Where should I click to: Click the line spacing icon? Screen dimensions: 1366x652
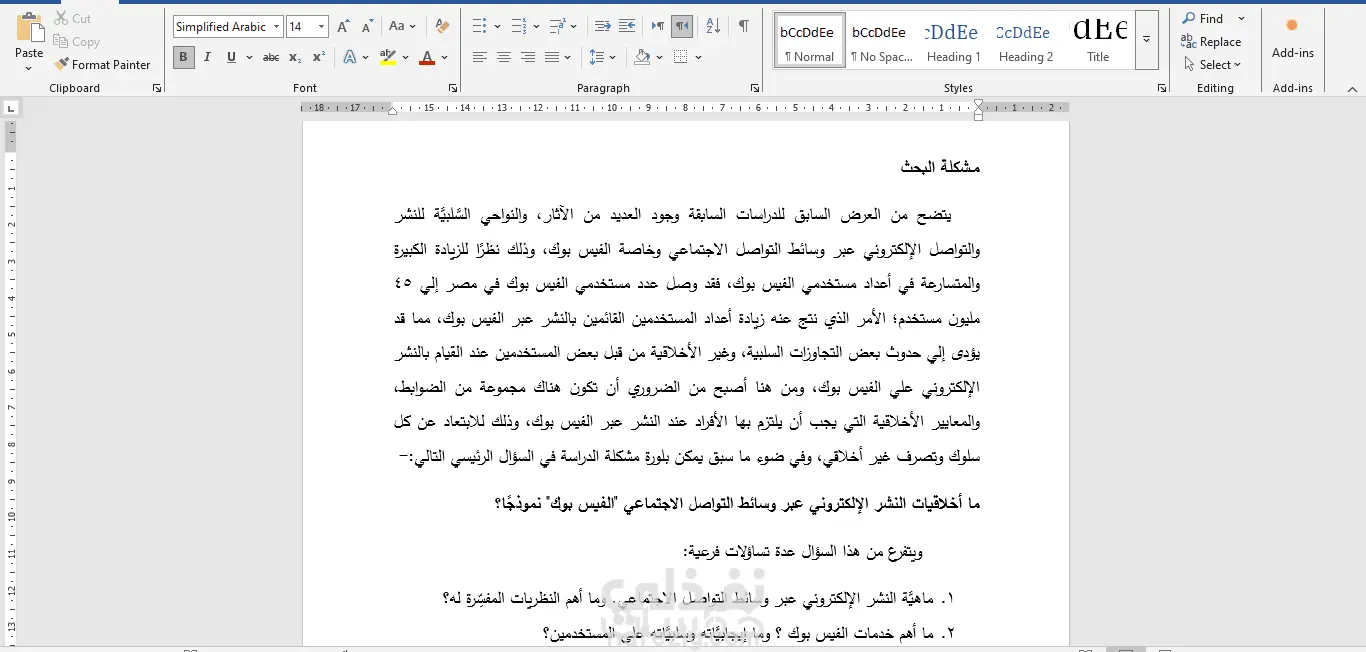pos(596,57)
